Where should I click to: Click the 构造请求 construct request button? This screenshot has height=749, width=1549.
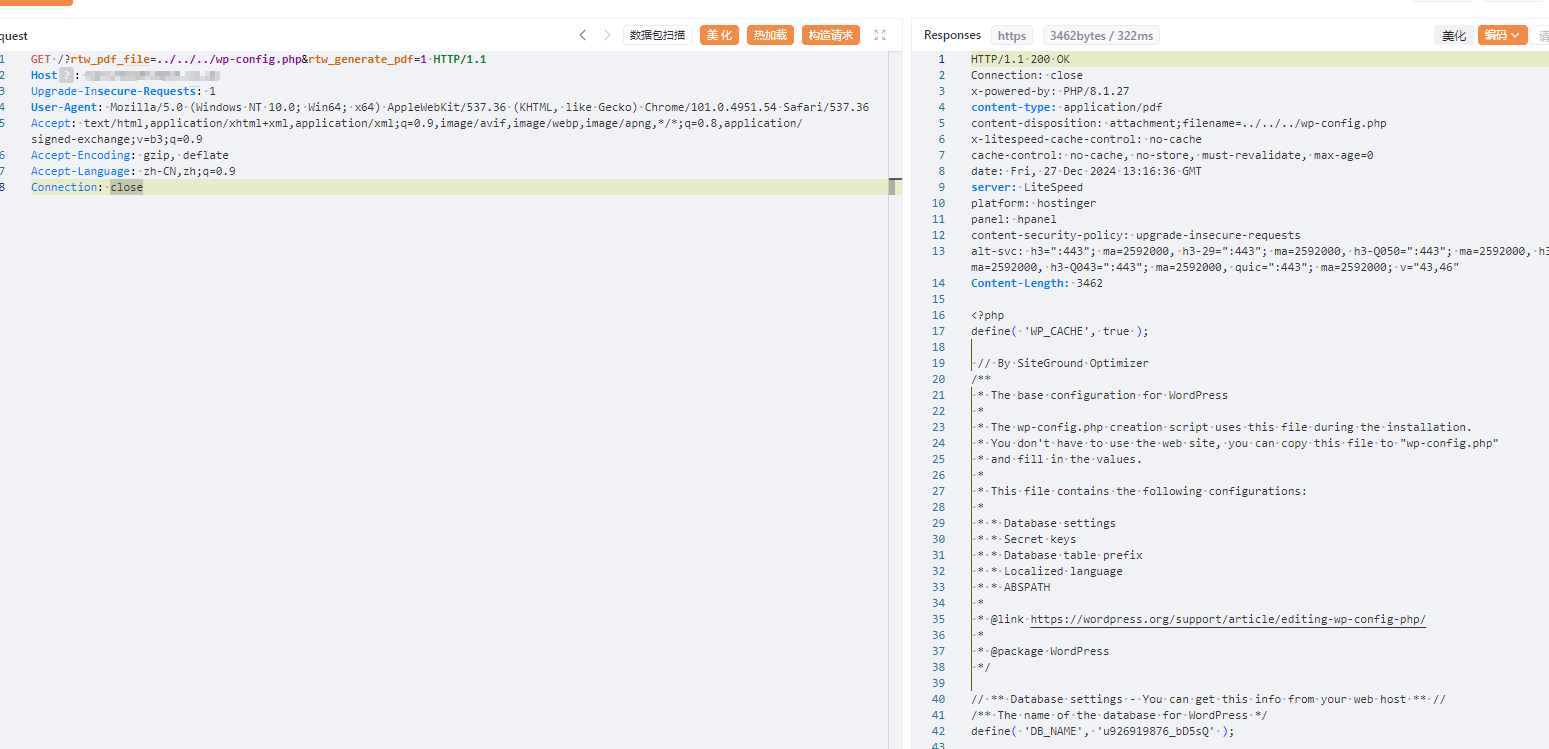pos(831,35)
